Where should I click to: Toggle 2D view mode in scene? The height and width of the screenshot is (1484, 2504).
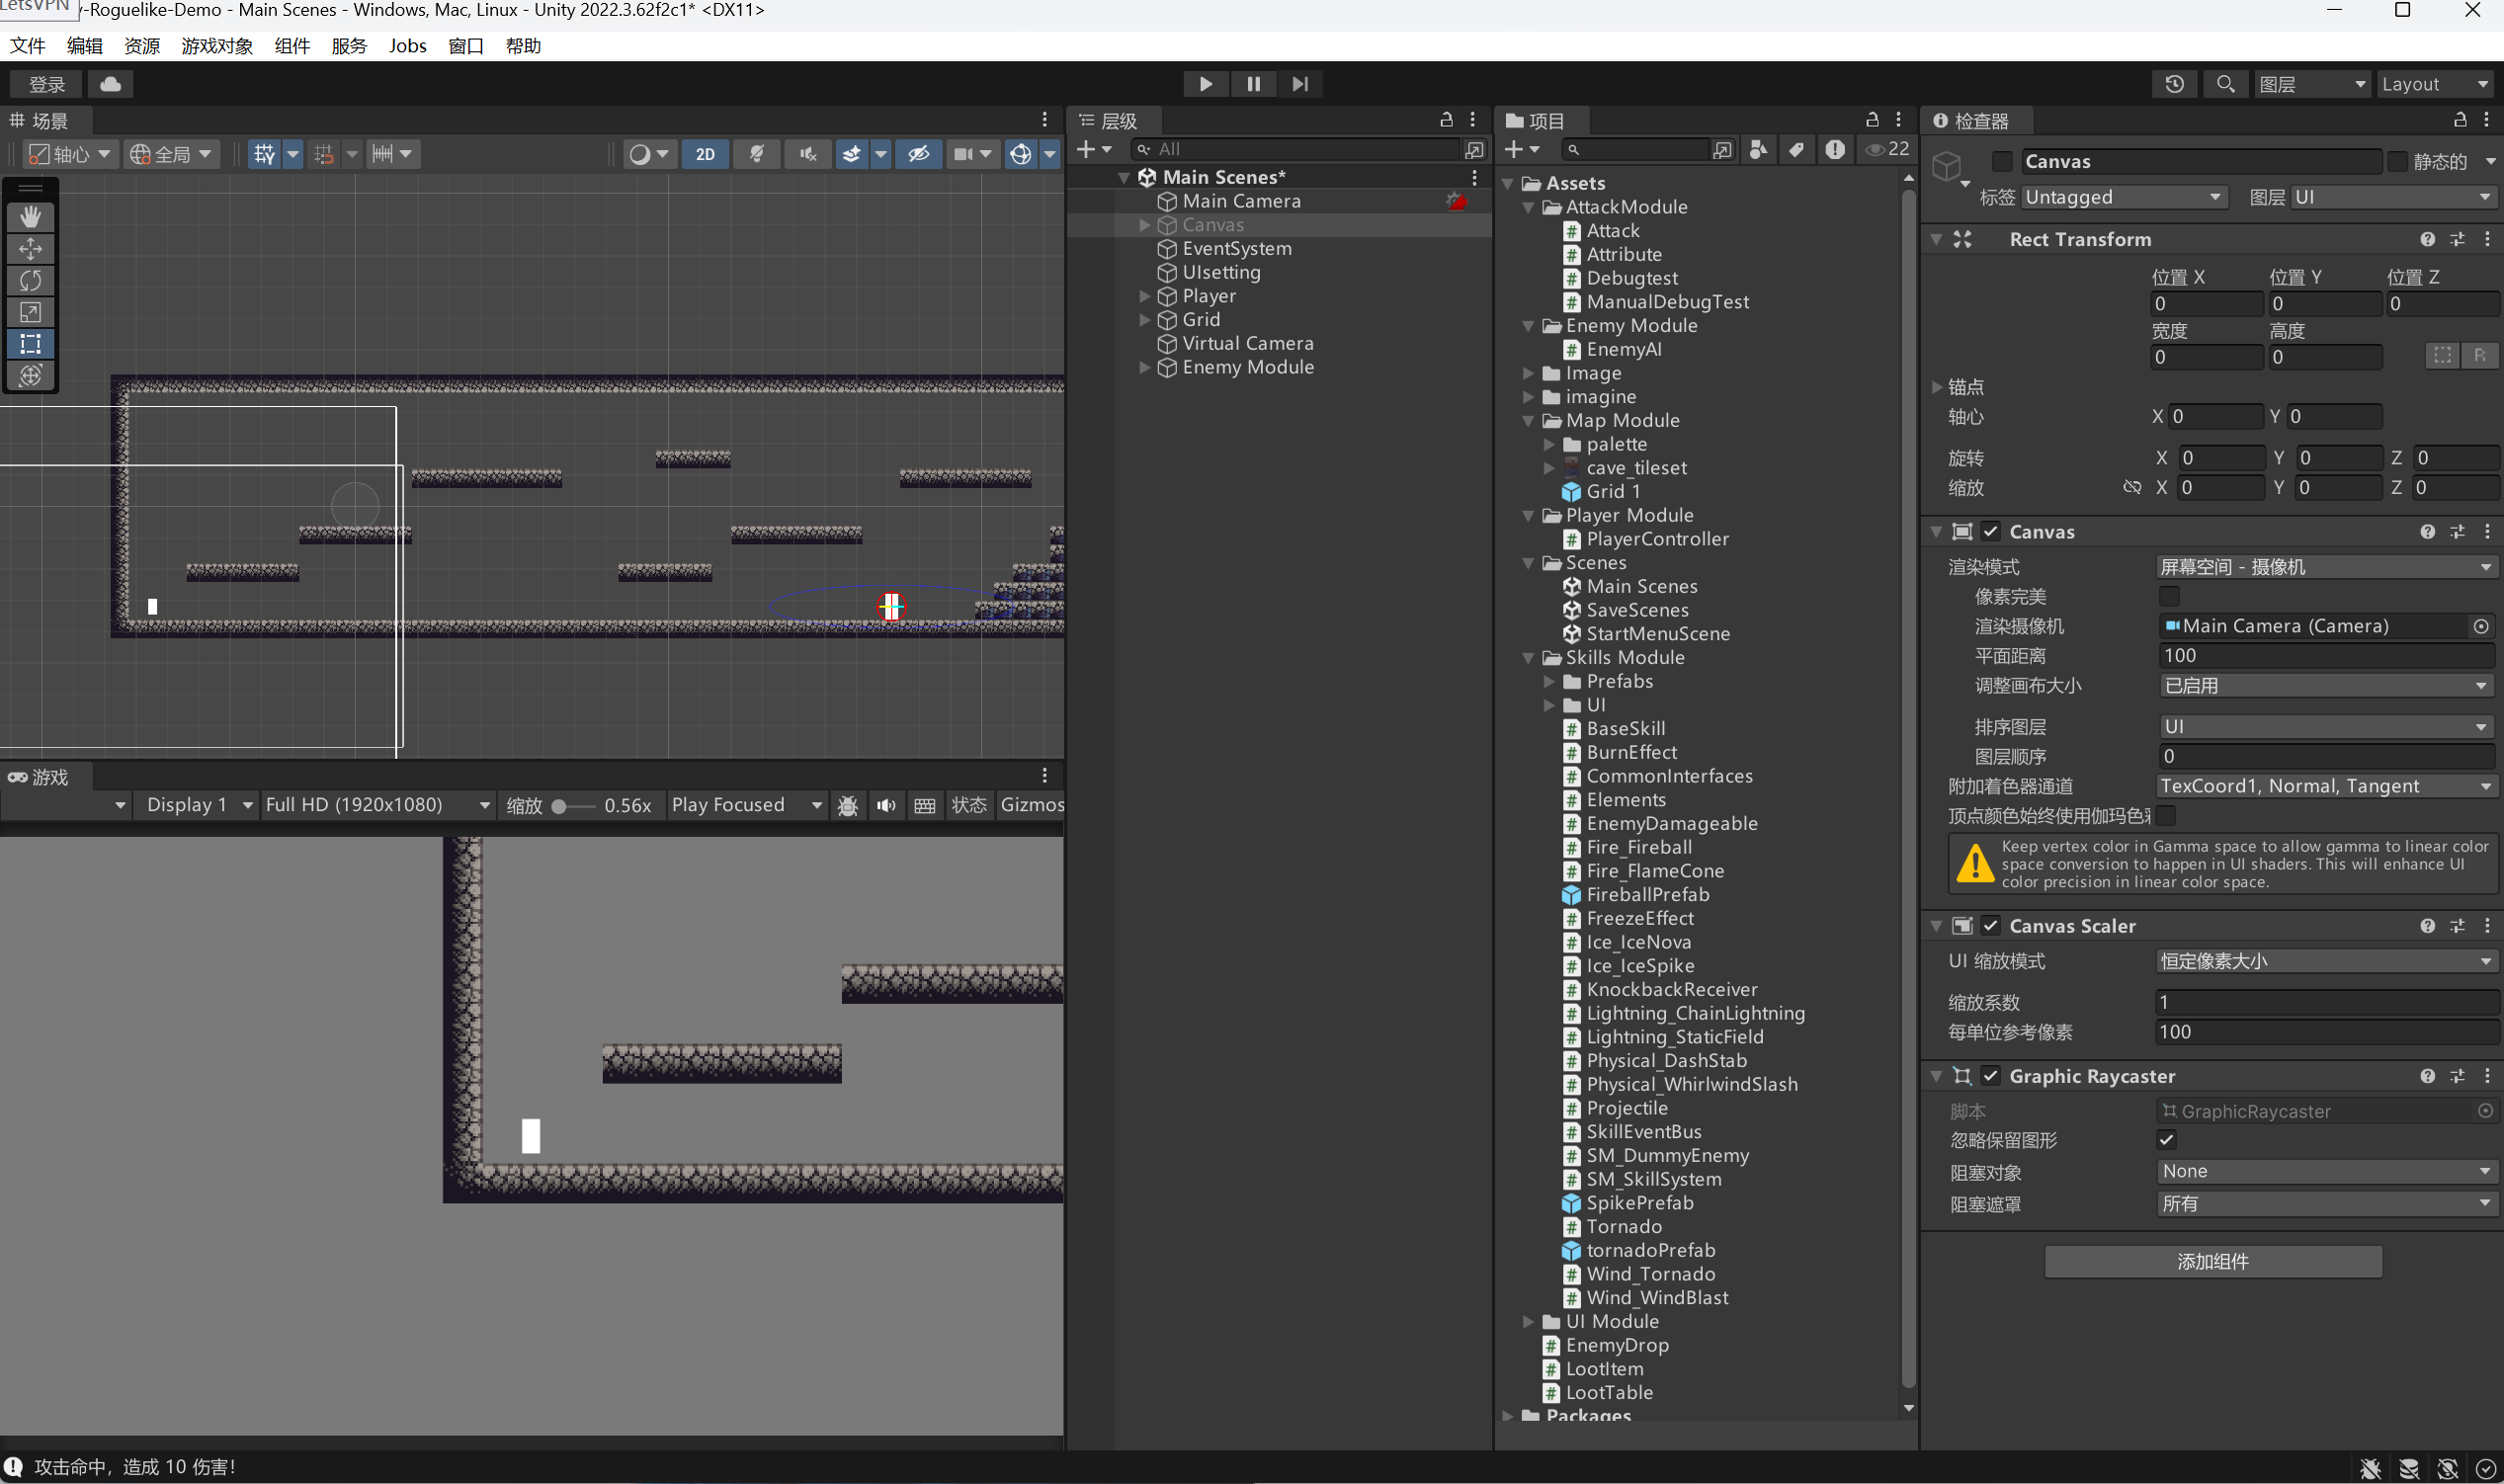click(705, 154)
